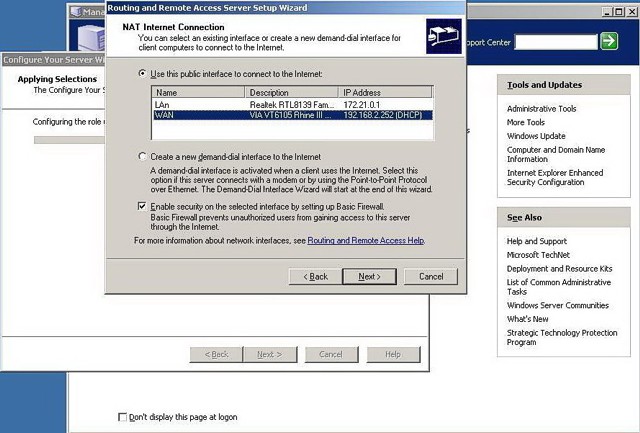The image size is (640, 433).
Task: Sort by Name column header
Action: pyautogui.click(x=198, y=92)
